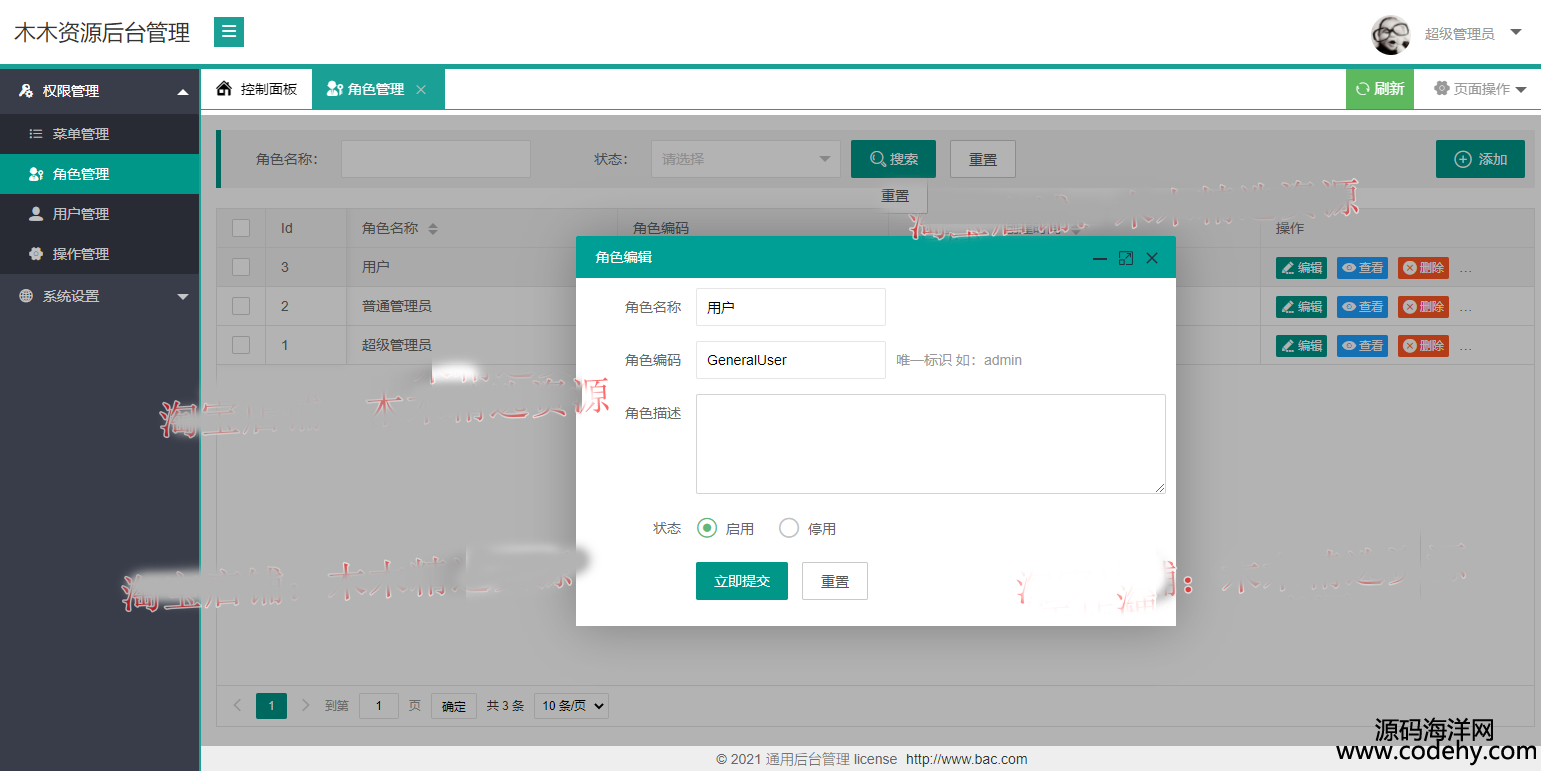Viewport: 1541px width, 771px height.
Task: Open the 超级管理员 account dropdown arrow
Action: [x=1516, y=33]
